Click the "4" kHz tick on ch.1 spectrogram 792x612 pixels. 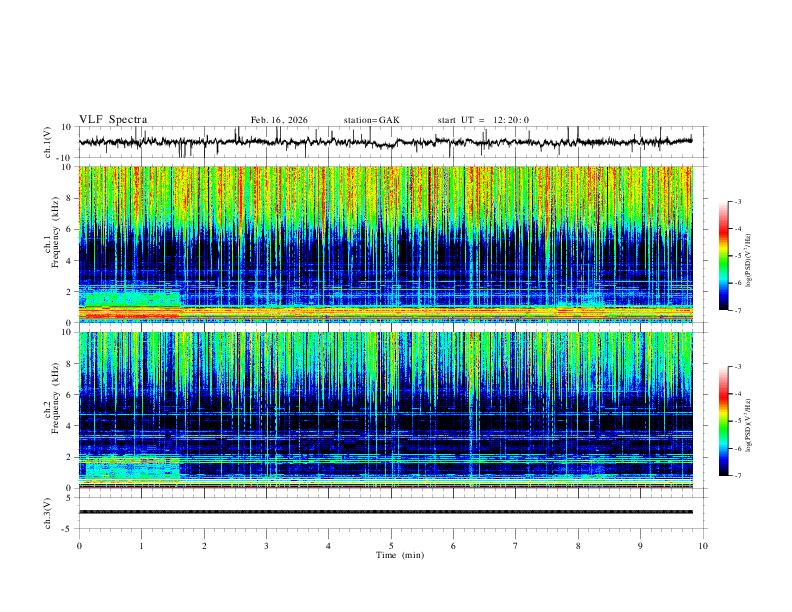[69, 261]
